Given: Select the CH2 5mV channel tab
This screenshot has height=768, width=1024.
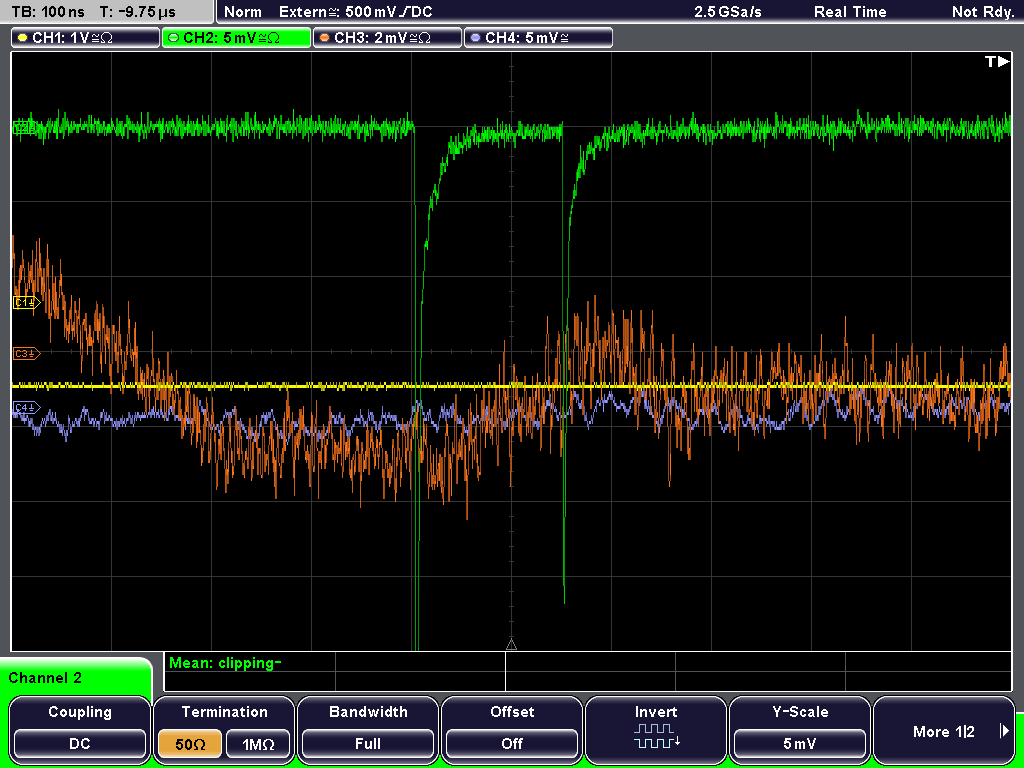Looking at the screenshot, I should (236, 38).
